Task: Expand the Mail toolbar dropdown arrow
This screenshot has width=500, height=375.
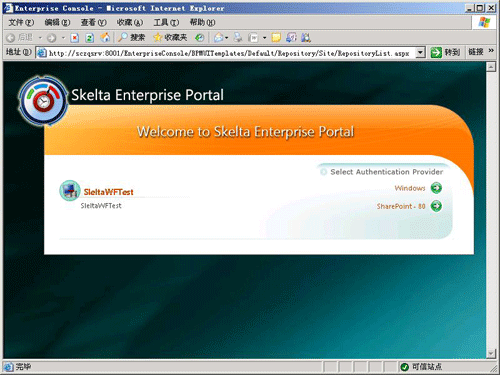Action: pos(227,38)
